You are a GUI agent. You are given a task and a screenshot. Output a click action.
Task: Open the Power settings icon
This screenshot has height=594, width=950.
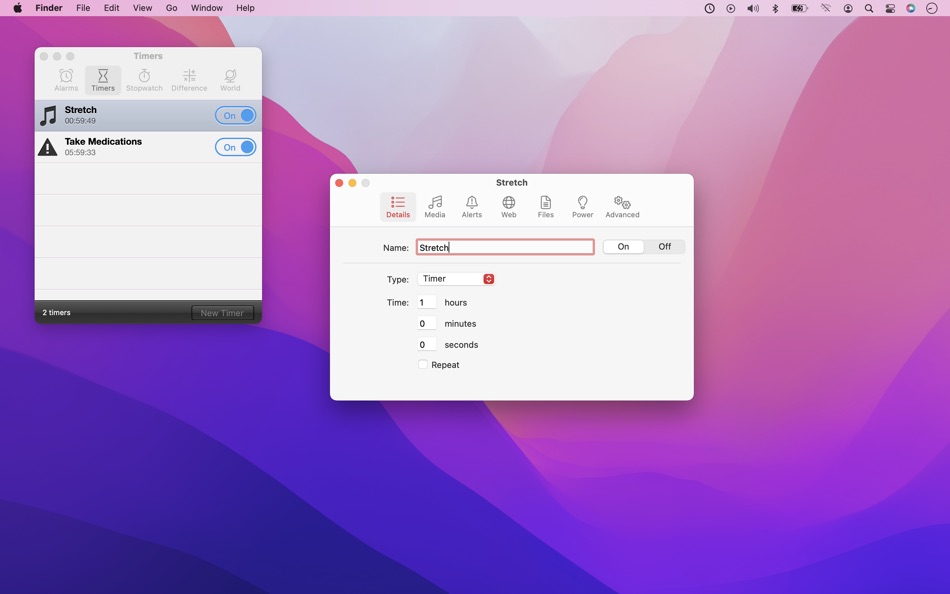[582, 206]
